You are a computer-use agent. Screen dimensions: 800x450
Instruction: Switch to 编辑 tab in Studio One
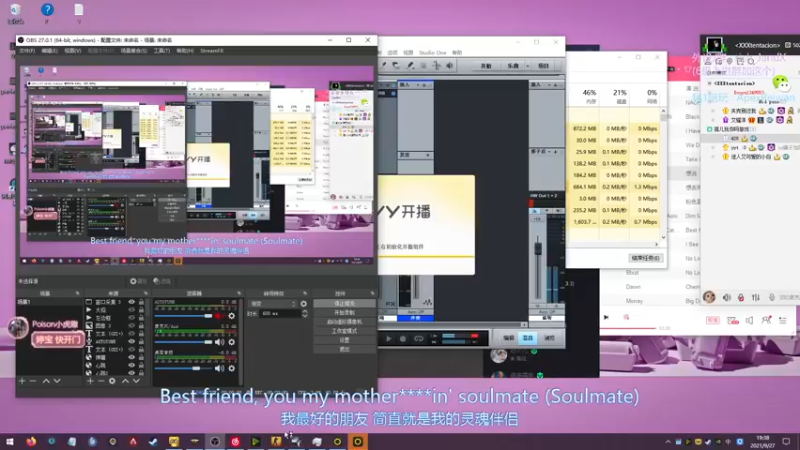point(509,338)
